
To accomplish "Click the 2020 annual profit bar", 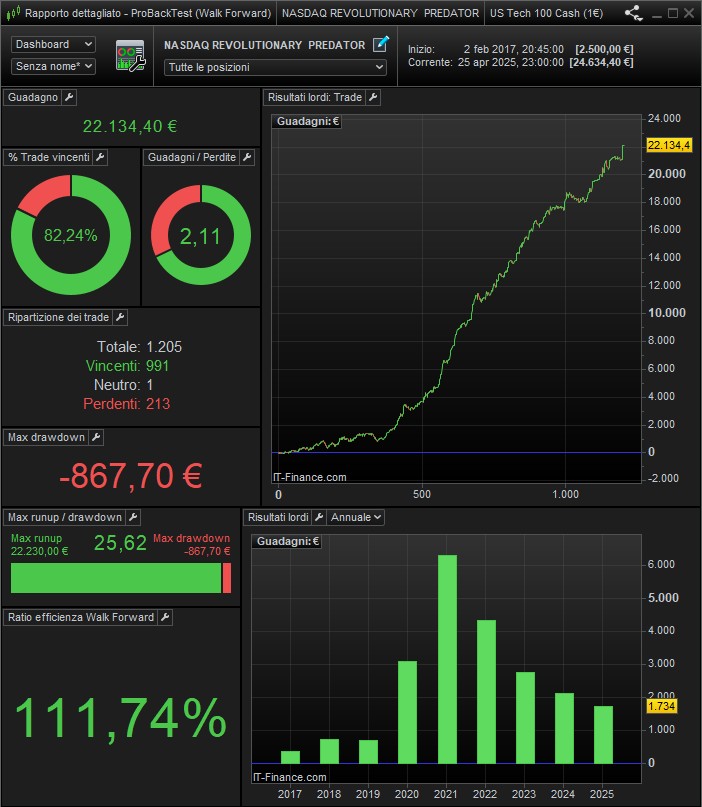I will click(408, 712).
